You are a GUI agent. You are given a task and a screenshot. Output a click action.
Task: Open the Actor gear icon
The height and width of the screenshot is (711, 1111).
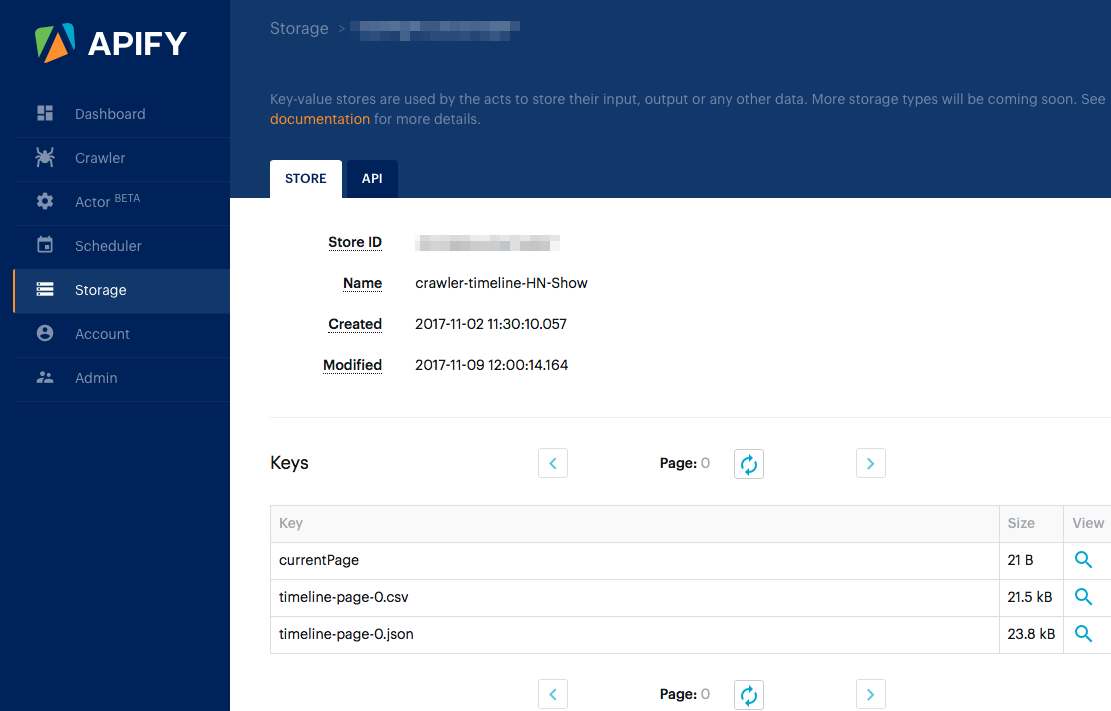click(44, 201)
